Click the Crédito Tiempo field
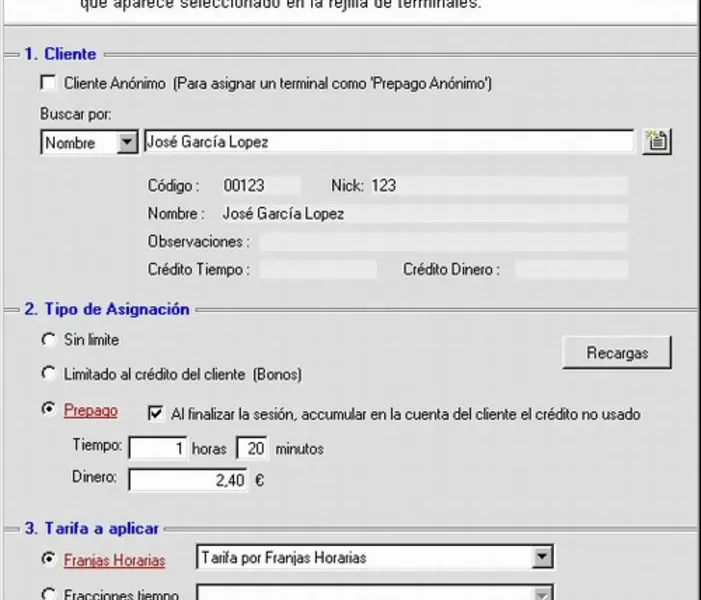Image resolution: width=701 pixels, height=600 pixels. 318,270
